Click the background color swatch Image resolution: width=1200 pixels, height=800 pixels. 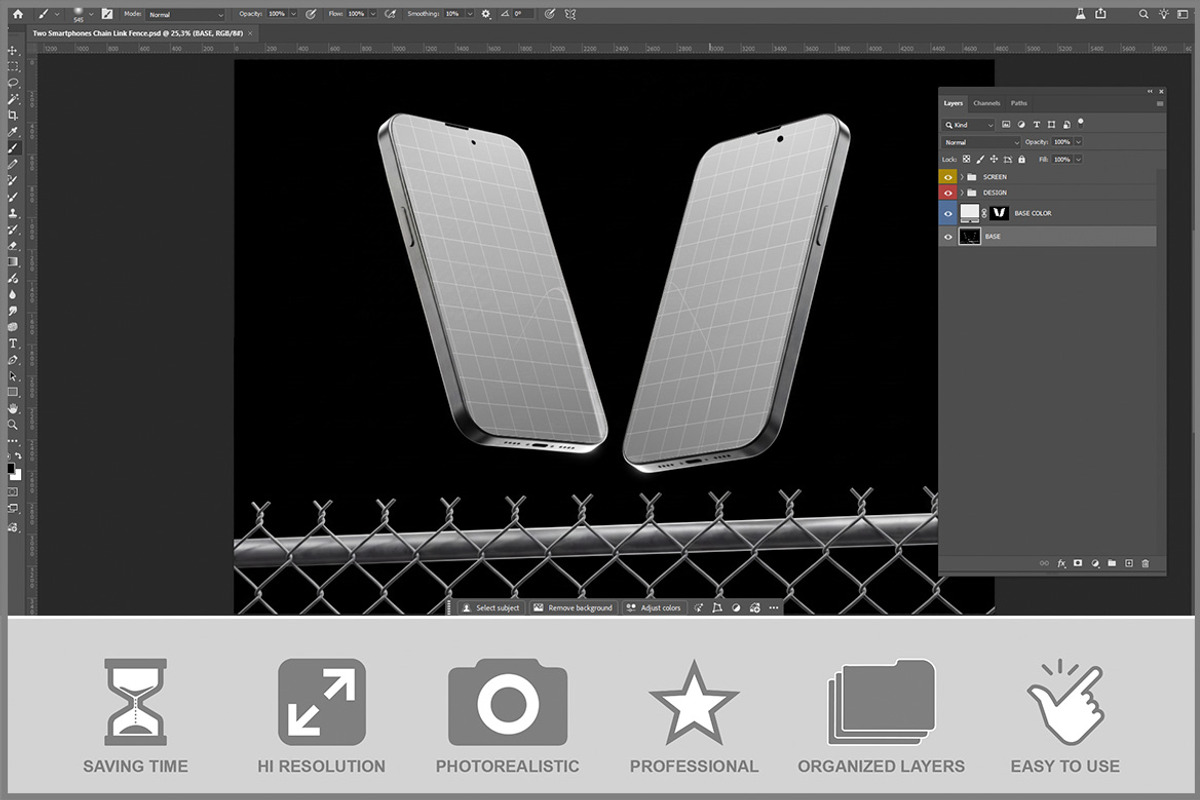(16, 476)
